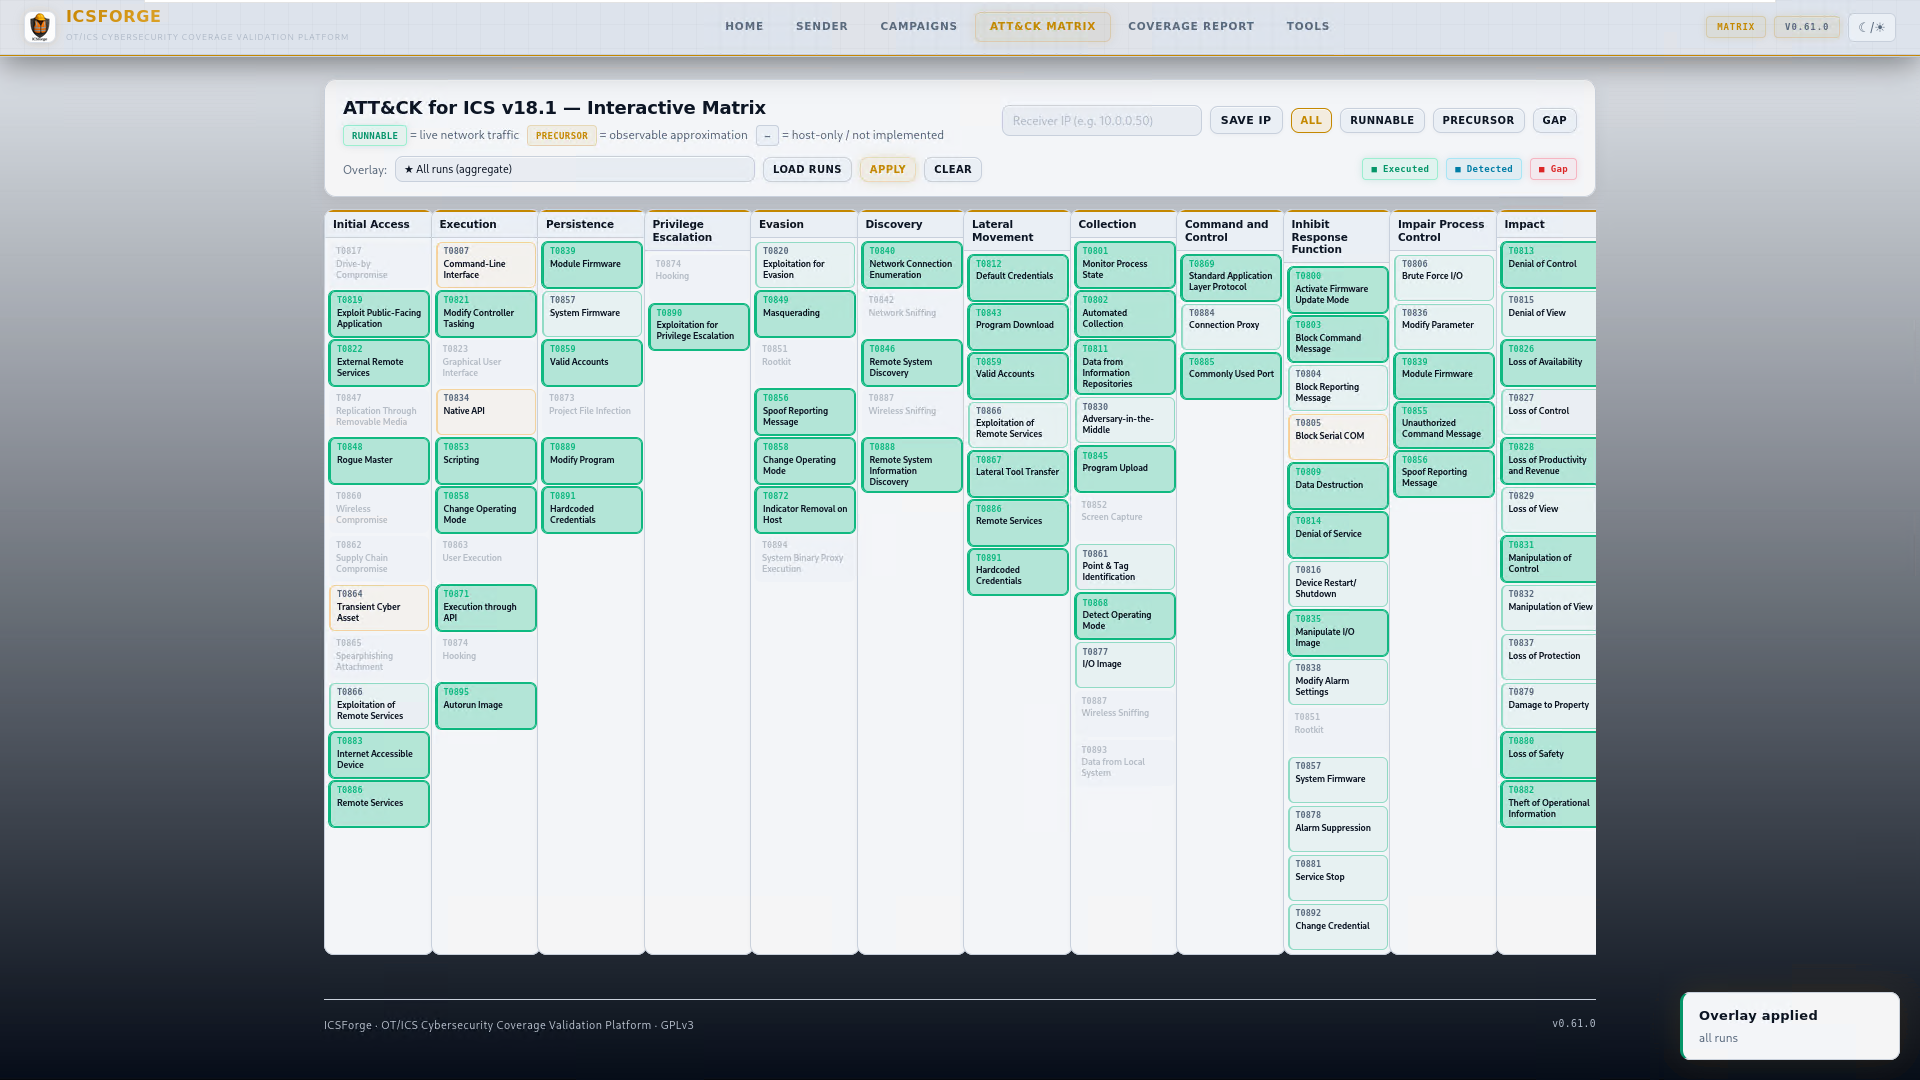This screenshot has width=1920, height=1080.
Task: Enable the RUNNABLE filter toggle
Action: point(1381,120)
